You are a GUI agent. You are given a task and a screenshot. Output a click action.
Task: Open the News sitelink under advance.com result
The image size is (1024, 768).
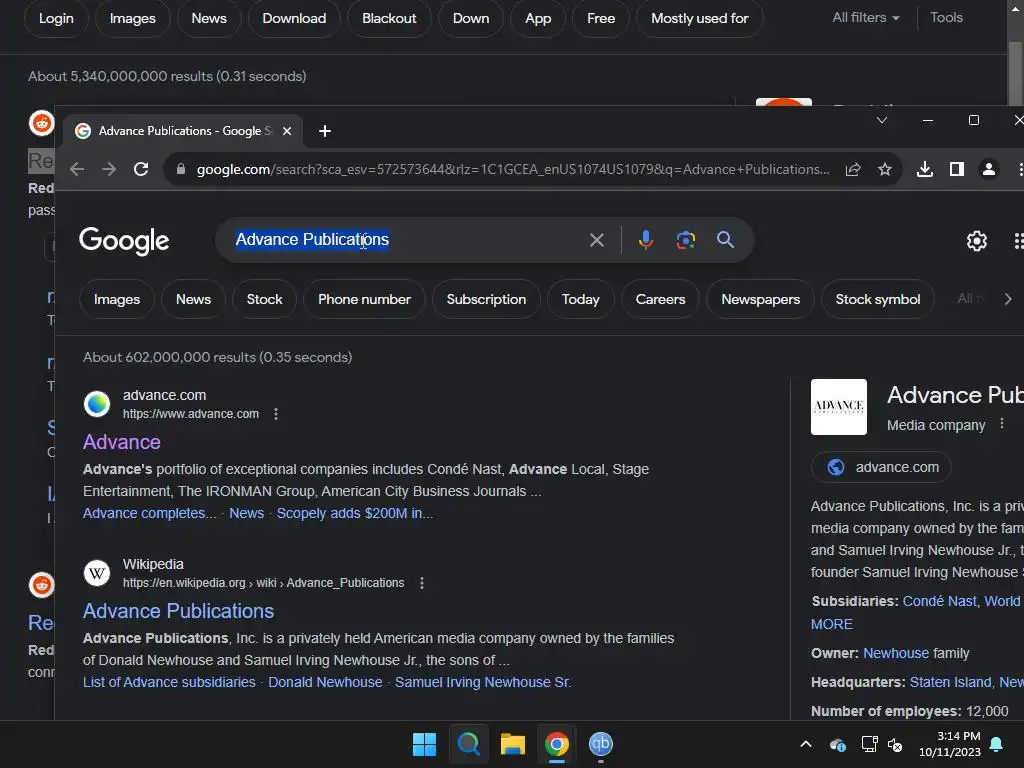click(246, 513)
